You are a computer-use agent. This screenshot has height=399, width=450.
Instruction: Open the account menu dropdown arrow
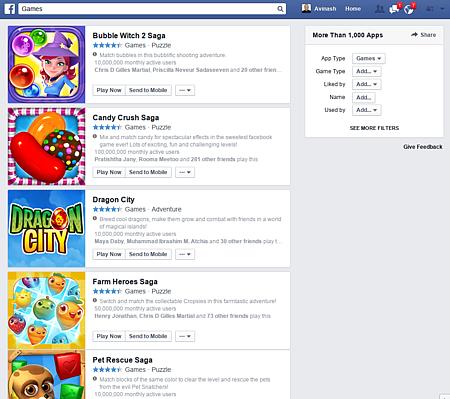point(442,9)
